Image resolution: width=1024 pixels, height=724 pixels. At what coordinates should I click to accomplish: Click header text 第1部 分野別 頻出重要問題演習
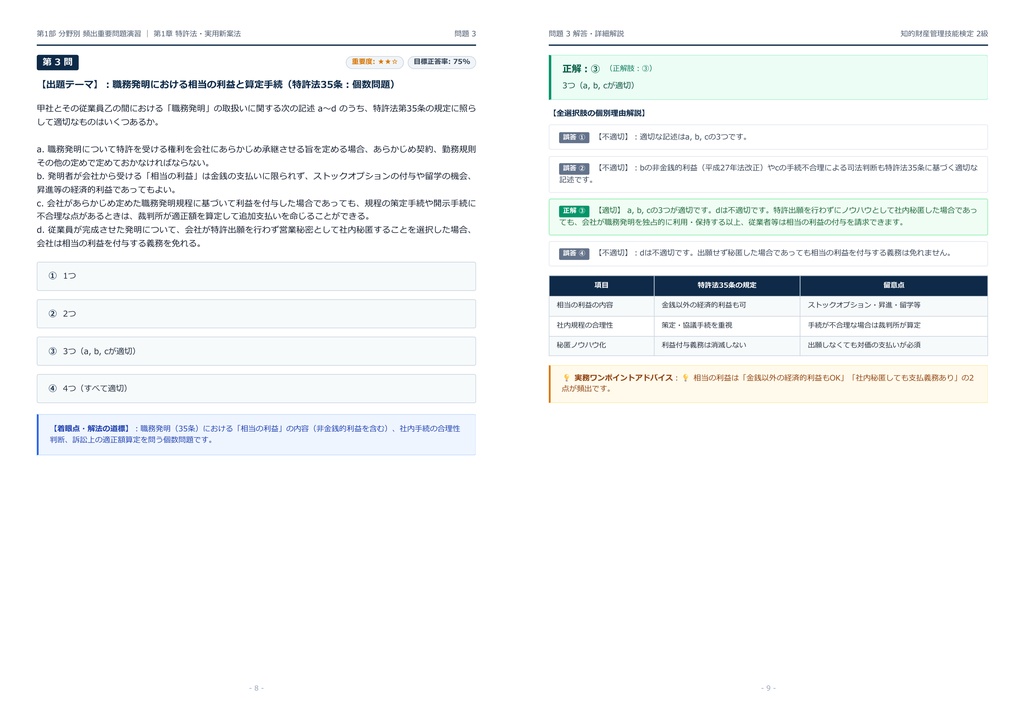click(x=89, y=33)
